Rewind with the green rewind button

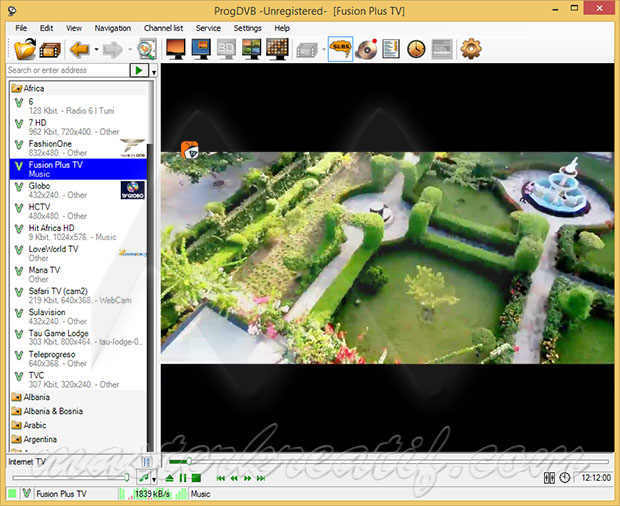pyautogui.click(x=234, y=478)
